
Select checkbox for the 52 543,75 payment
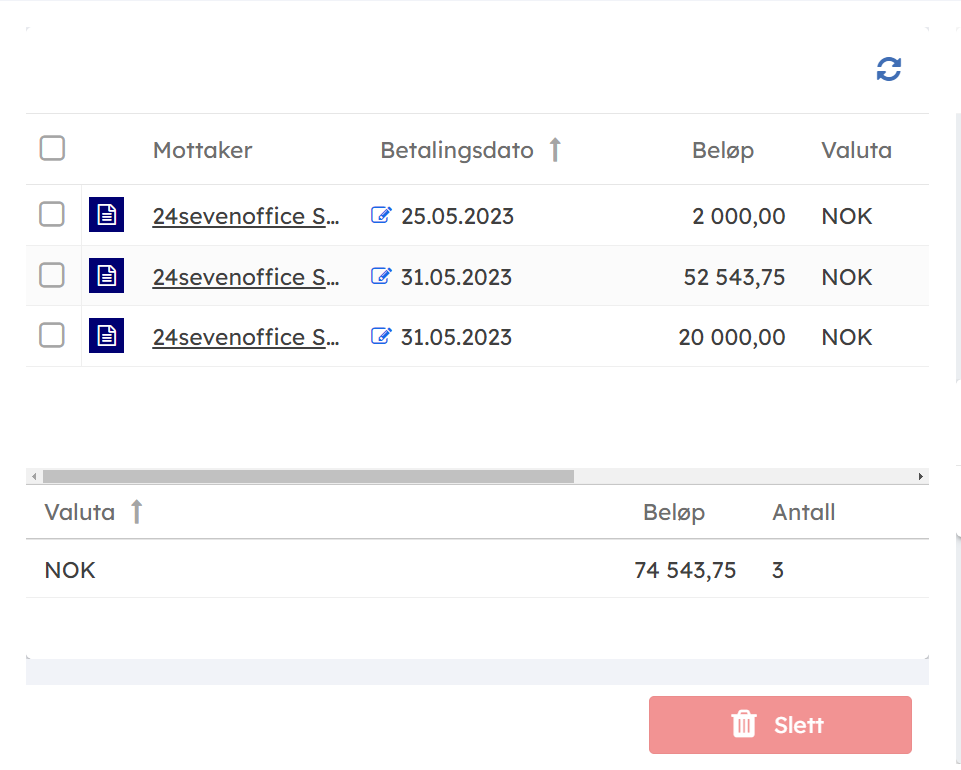52,275
